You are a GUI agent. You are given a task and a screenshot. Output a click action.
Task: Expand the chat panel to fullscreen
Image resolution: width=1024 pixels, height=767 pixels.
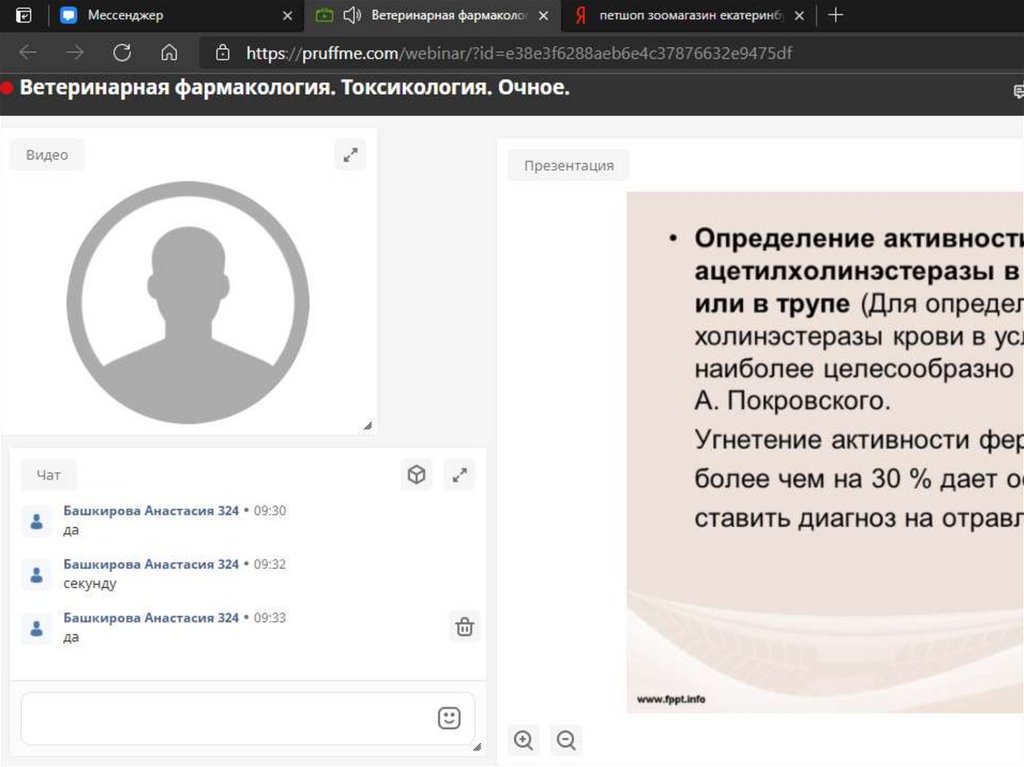(x=460, y=476)
